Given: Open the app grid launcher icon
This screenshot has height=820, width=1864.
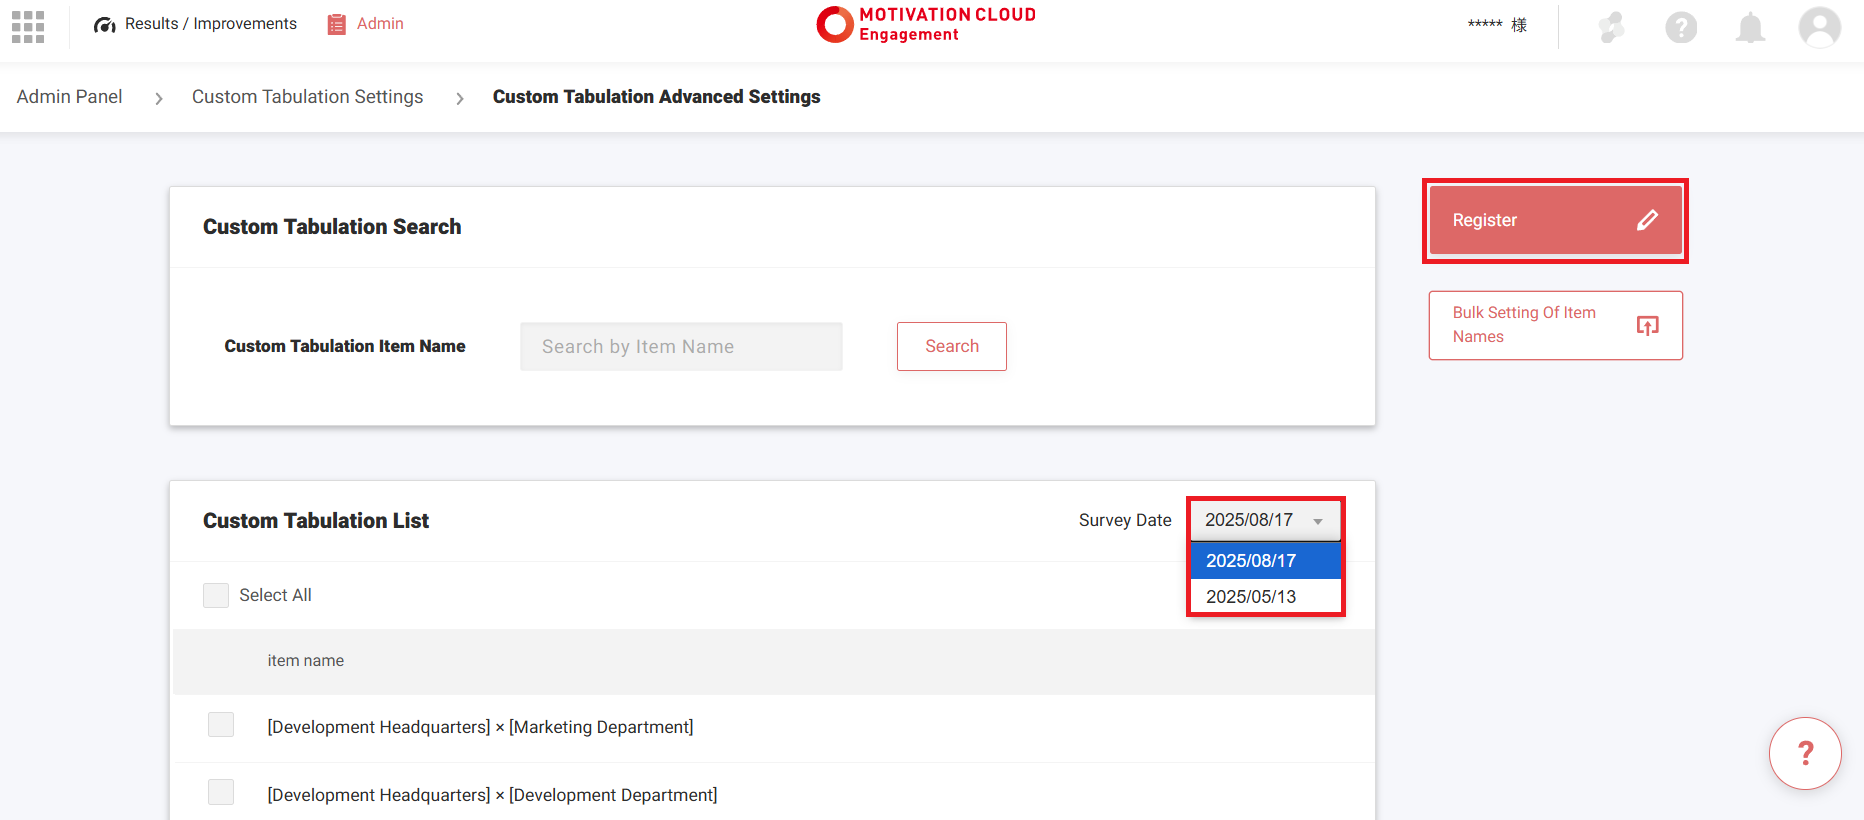Looking at the screenshot, I should 28,27.
